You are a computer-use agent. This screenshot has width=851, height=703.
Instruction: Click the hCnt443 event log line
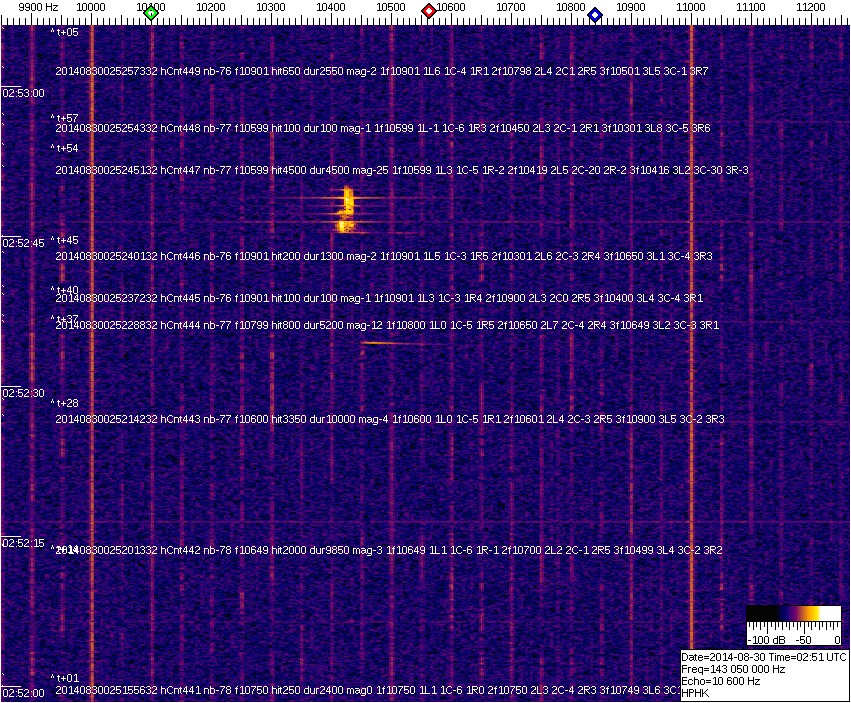click(x=390, y=419)
